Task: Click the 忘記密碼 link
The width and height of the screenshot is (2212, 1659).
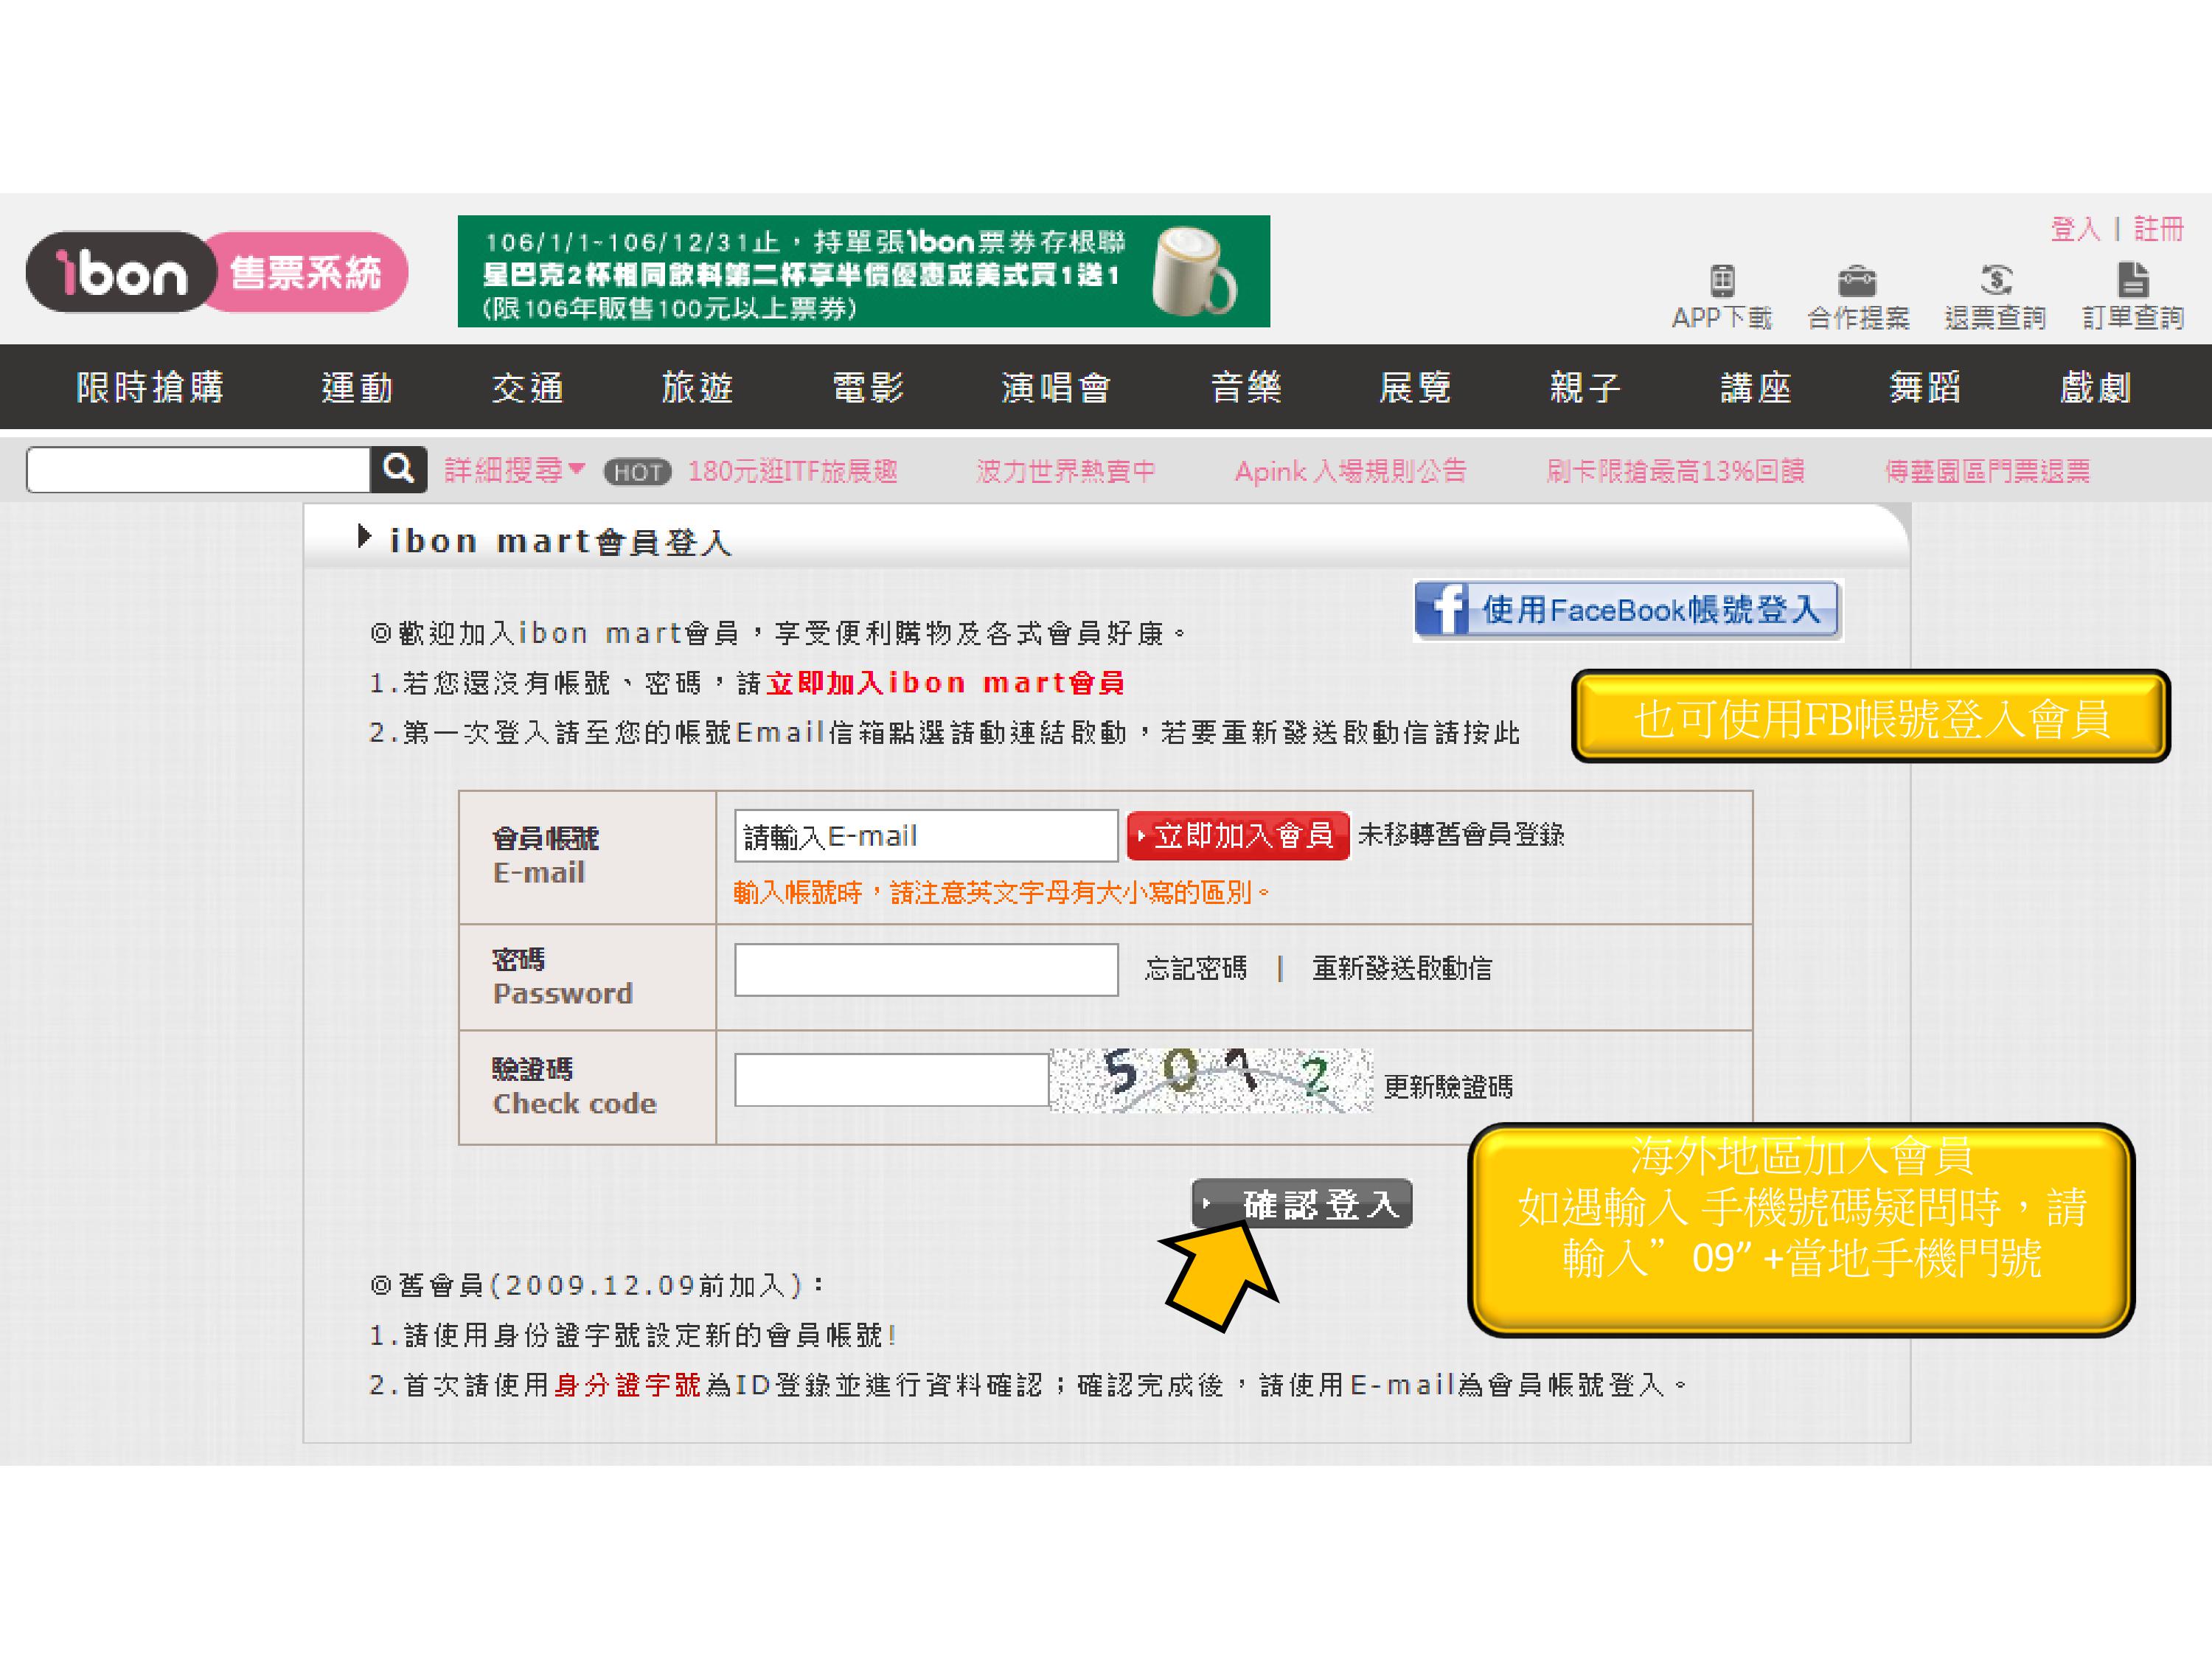Action: (1195, 968)
